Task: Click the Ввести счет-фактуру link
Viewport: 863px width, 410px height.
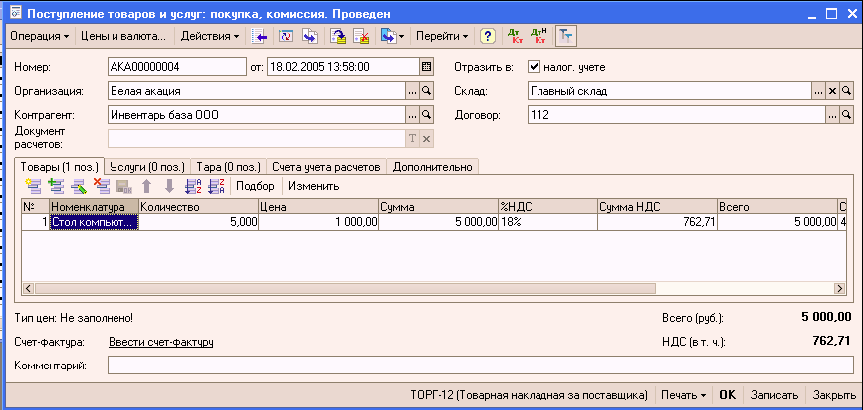Action: point(161,343)
